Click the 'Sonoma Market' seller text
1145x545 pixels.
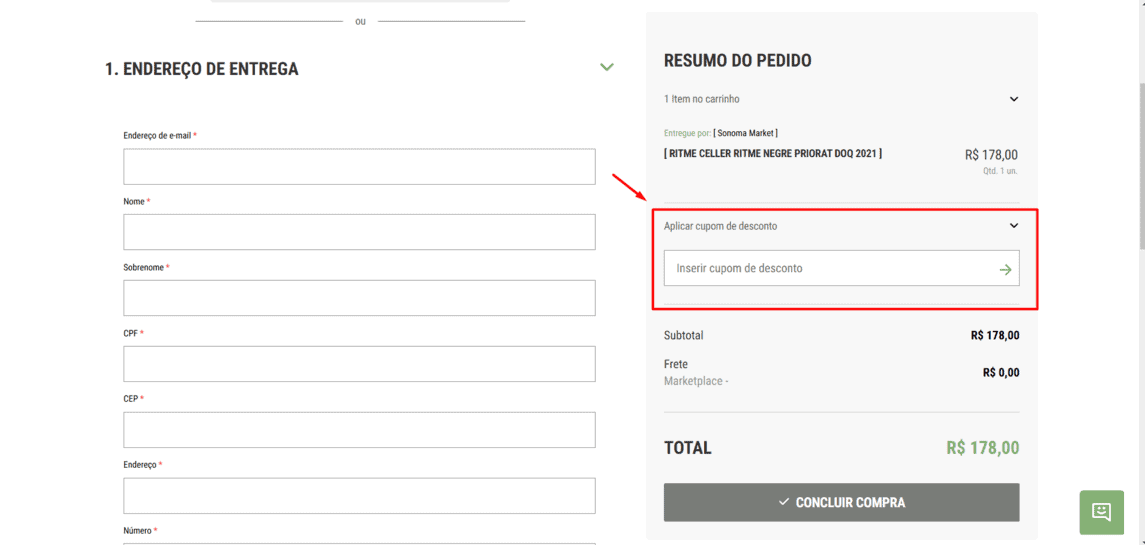coord(746,133)
